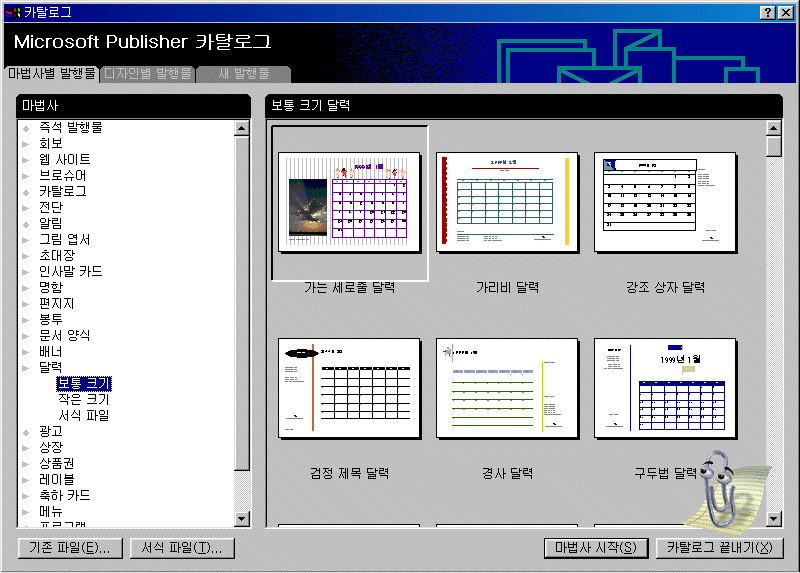This screenshot has height=573, width=800.
Task: Select 카탈로그 wizard entry
Action: pos(62,191)
